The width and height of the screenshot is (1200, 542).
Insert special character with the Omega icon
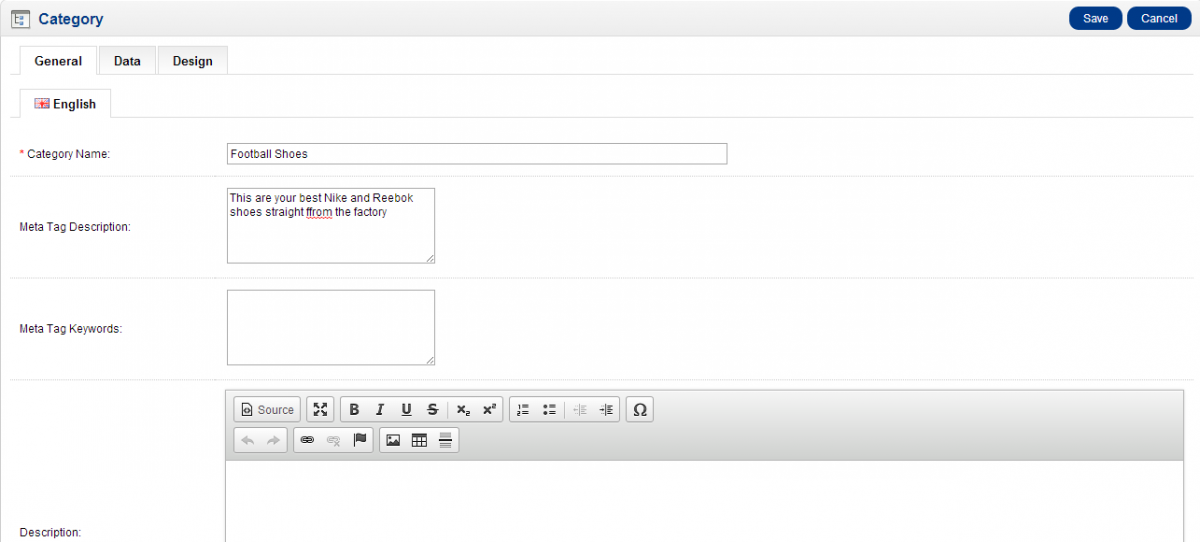(x=640, y=409)
